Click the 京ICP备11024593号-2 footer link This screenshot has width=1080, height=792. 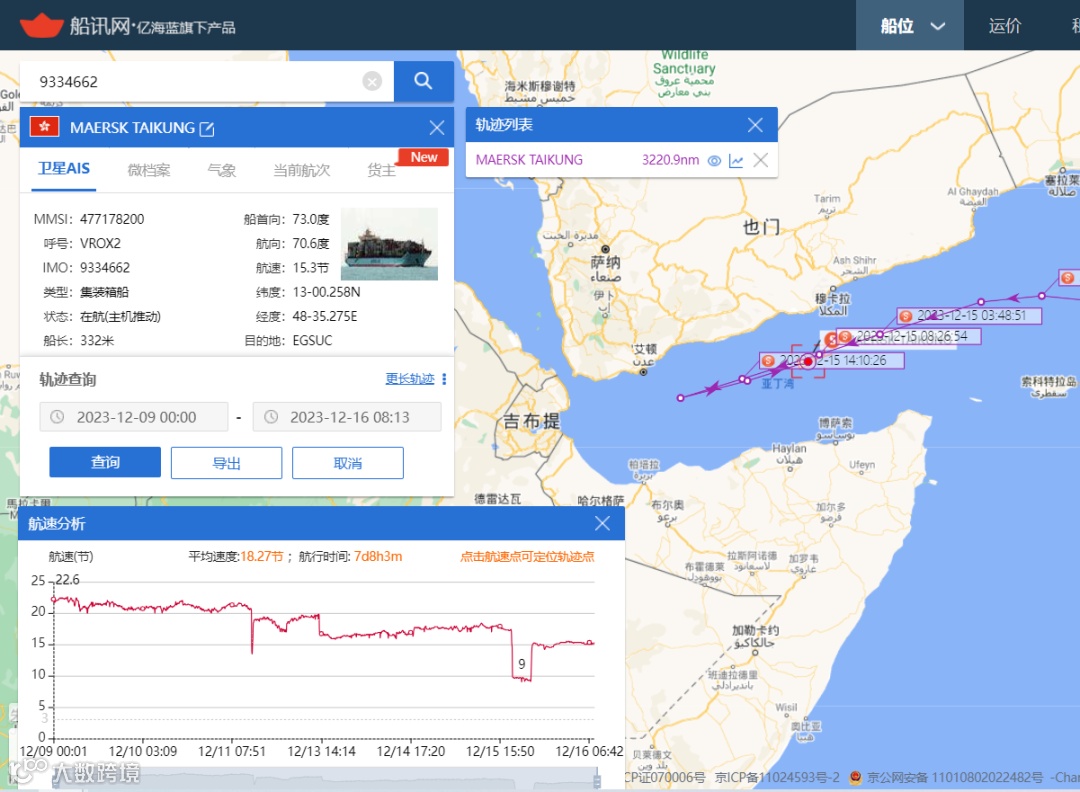(777, 778)
